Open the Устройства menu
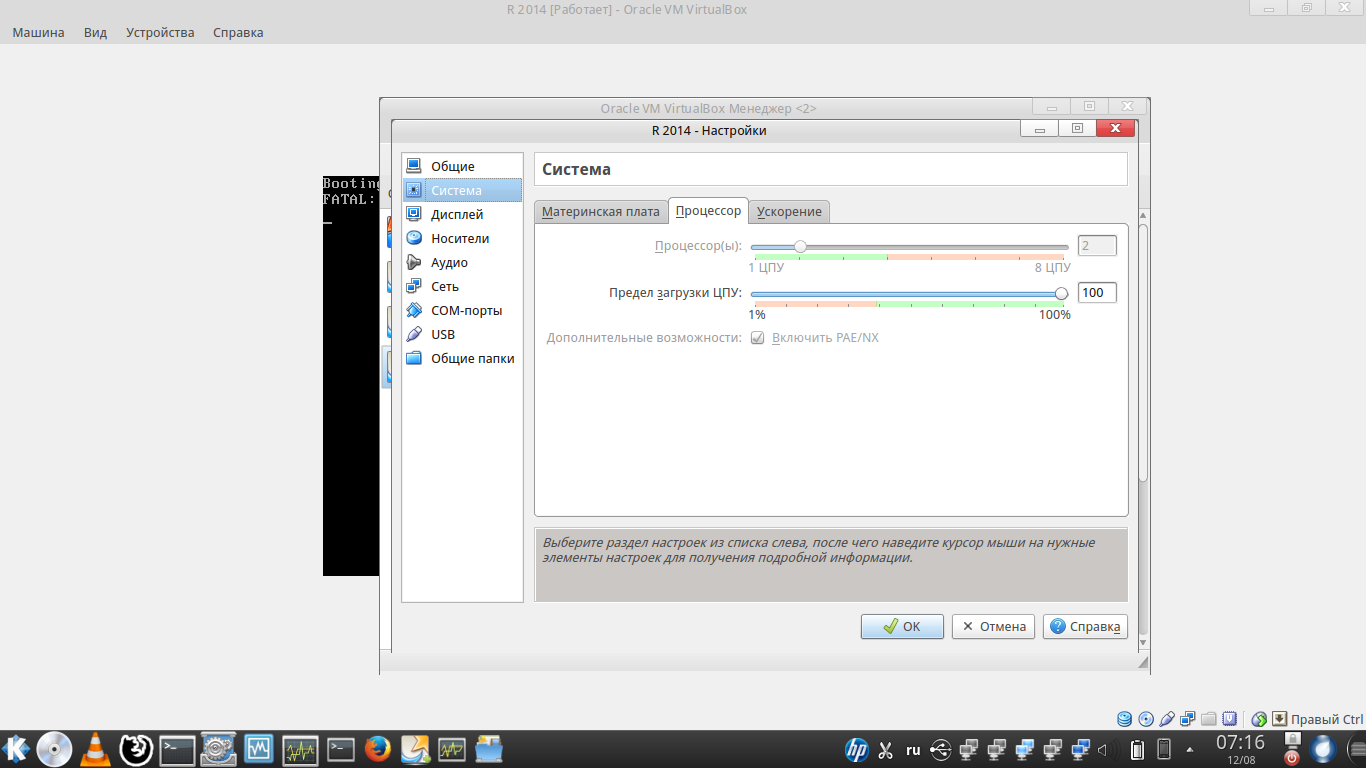 tap(160, 32)
